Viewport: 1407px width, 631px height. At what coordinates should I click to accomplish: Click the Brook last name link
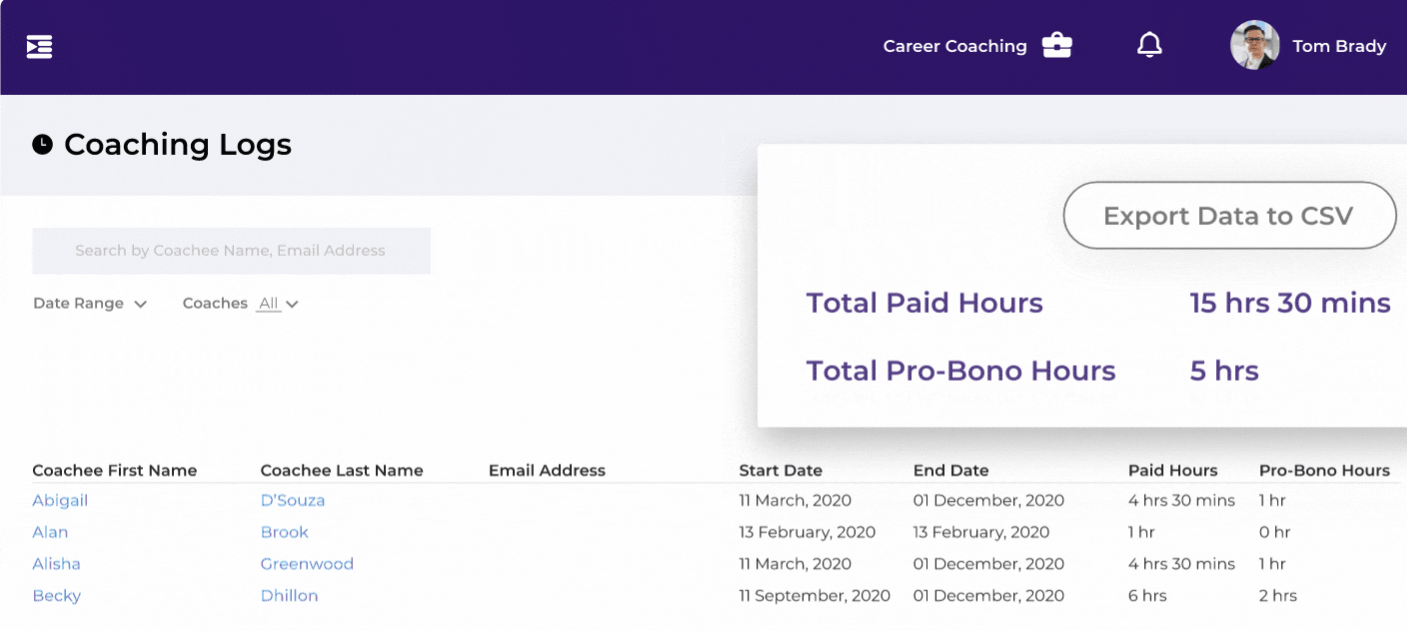click(284, 532)
